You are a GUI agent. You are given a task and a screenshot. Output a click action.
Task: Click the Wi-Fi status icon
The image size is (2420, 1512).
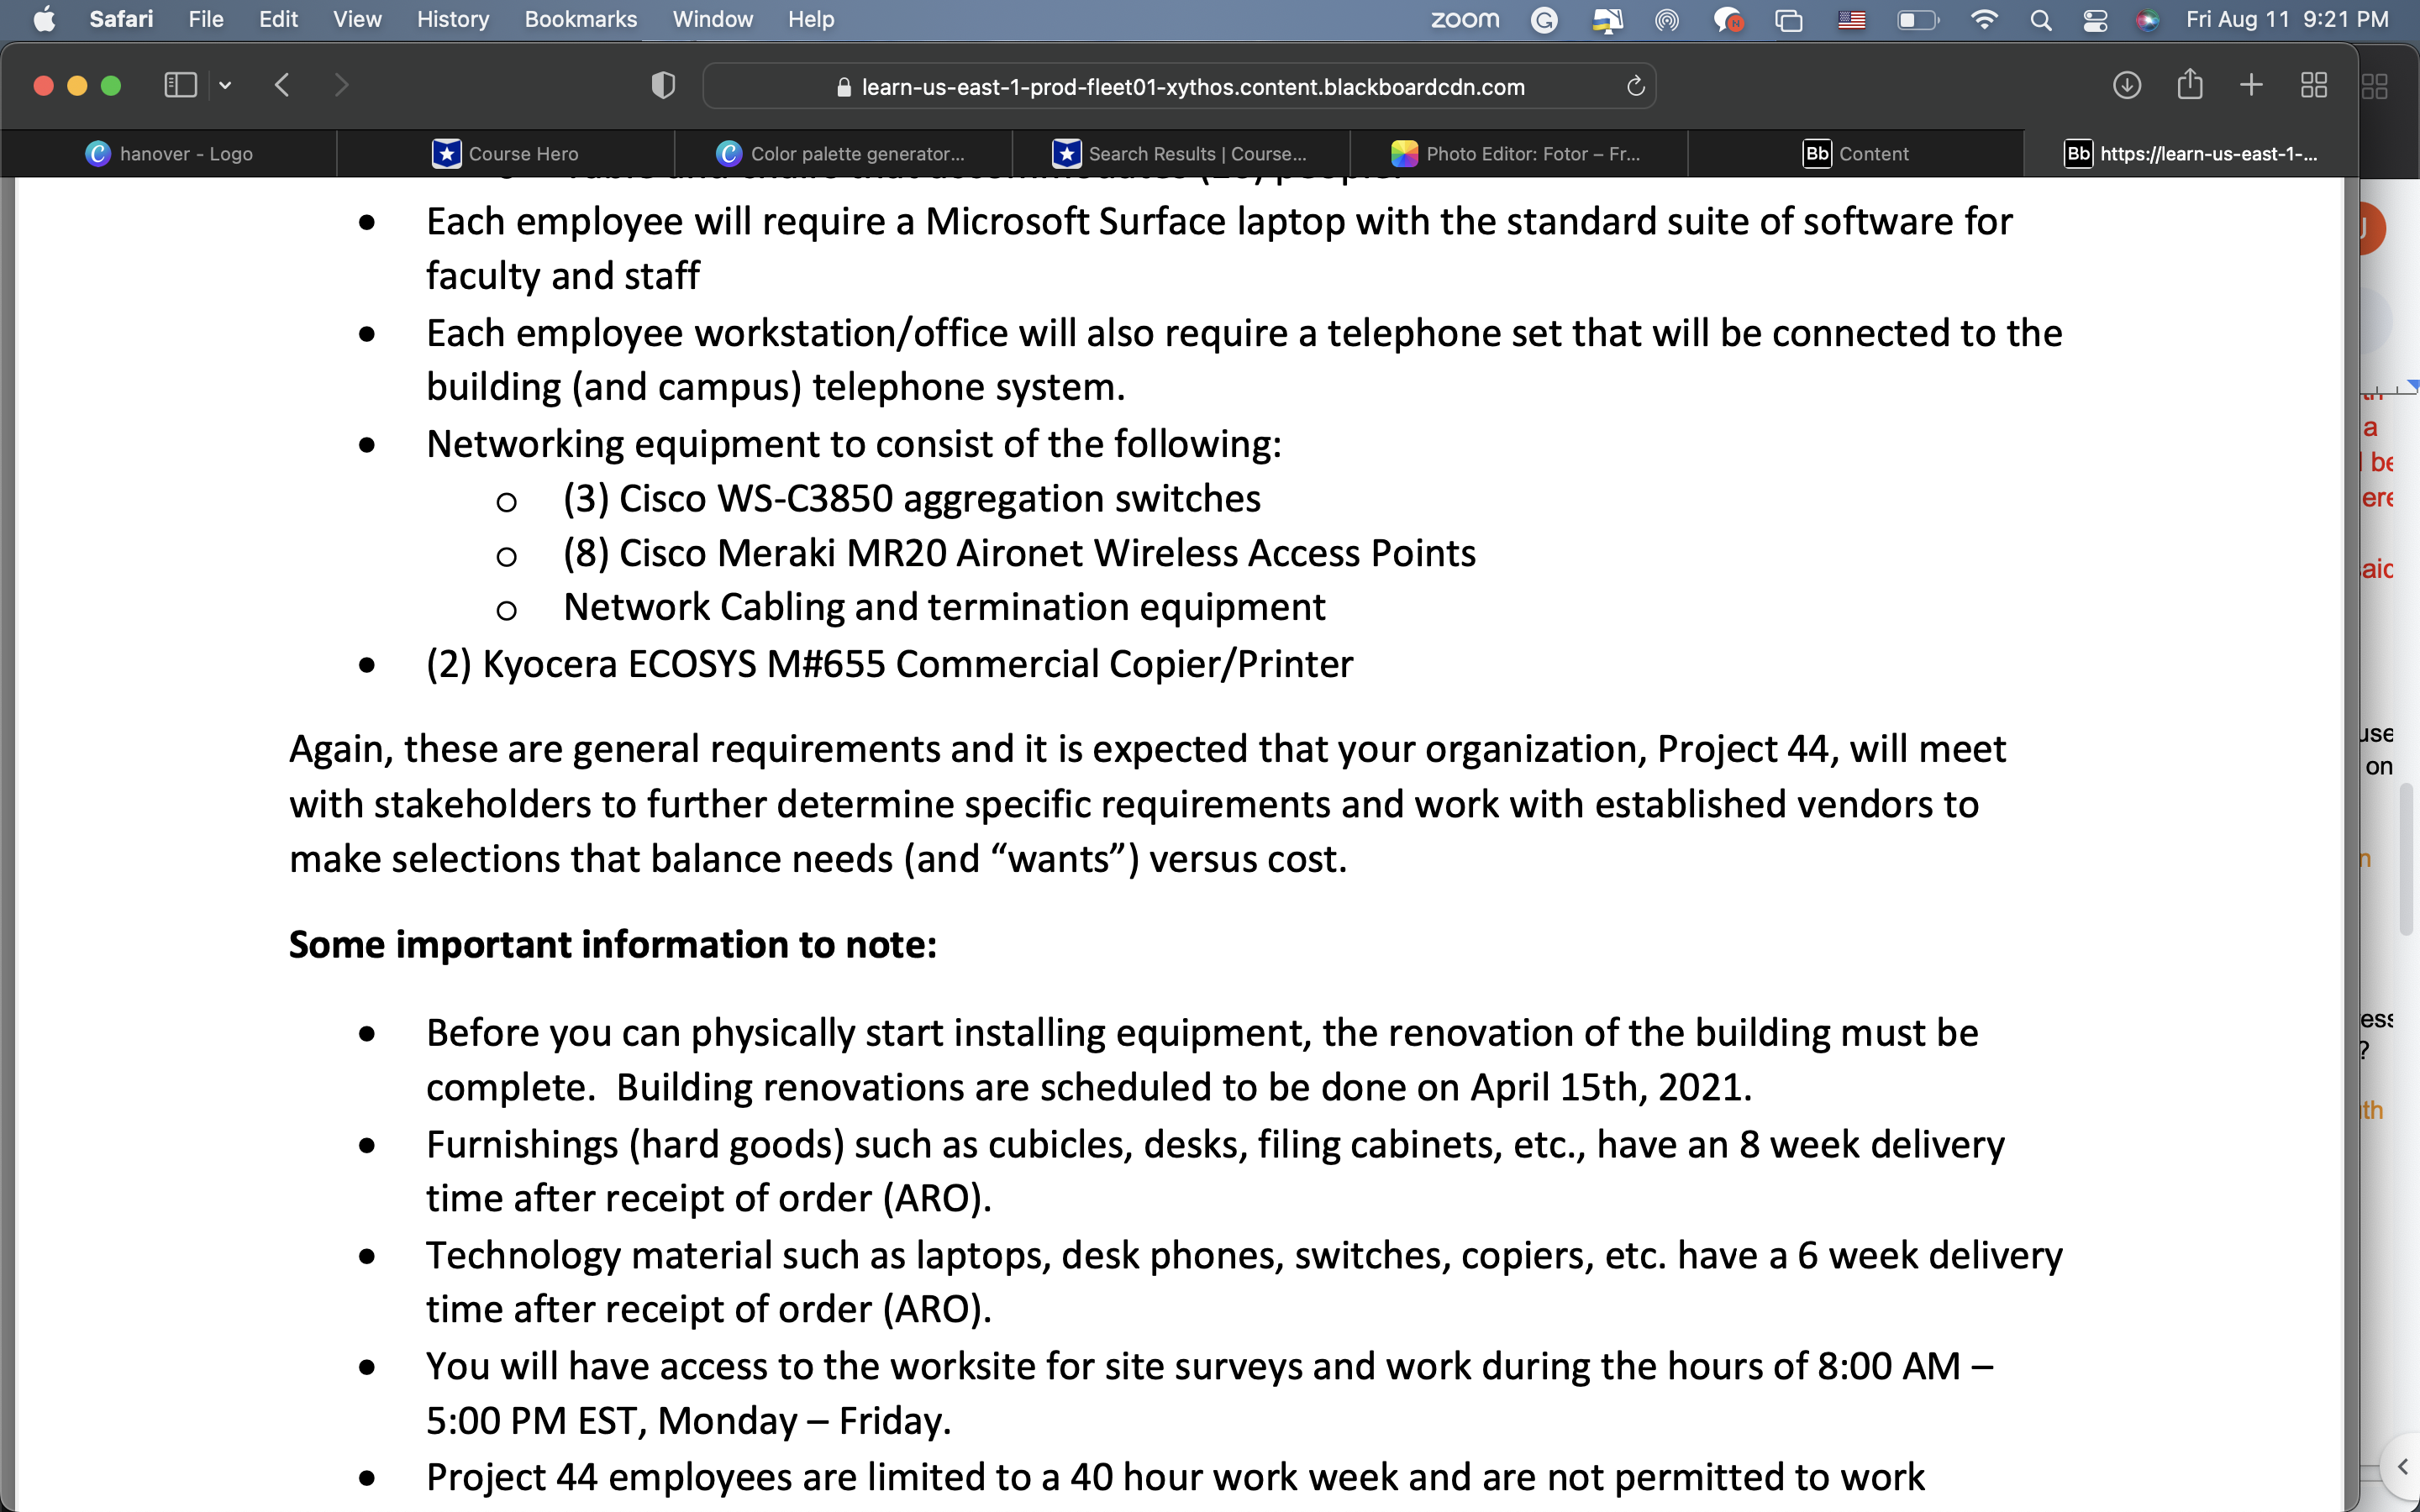click(1983, 20)
